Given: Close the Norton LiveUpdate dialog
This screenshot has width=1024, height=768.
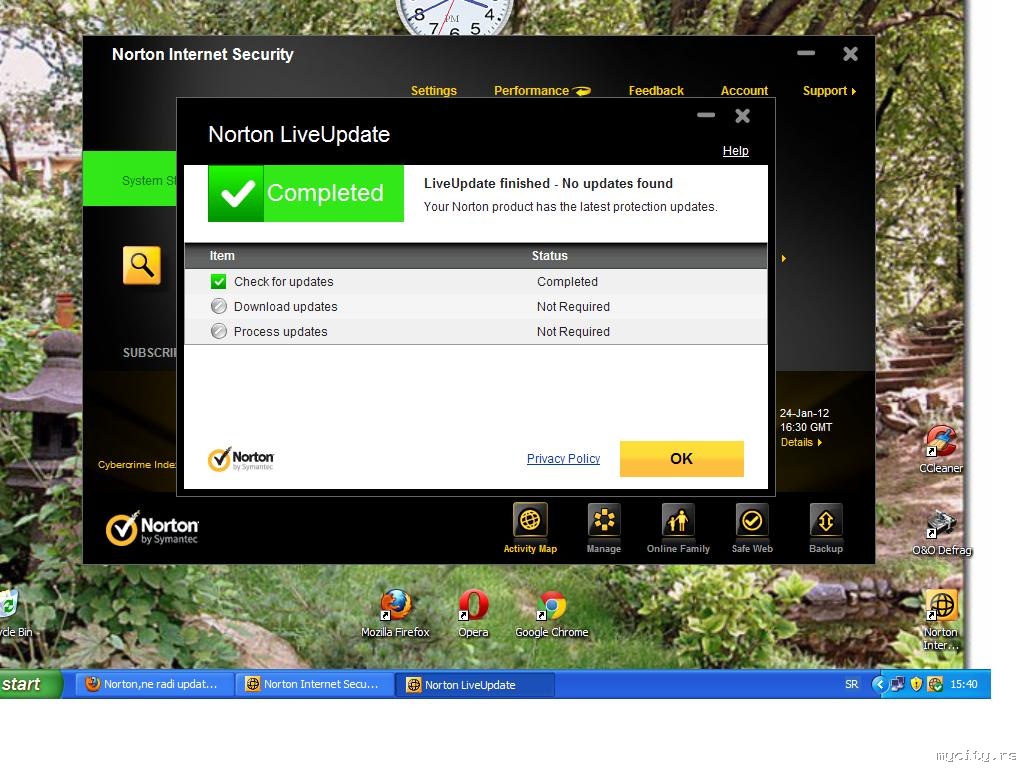Looking at the screenshot, I should point(743,116).
